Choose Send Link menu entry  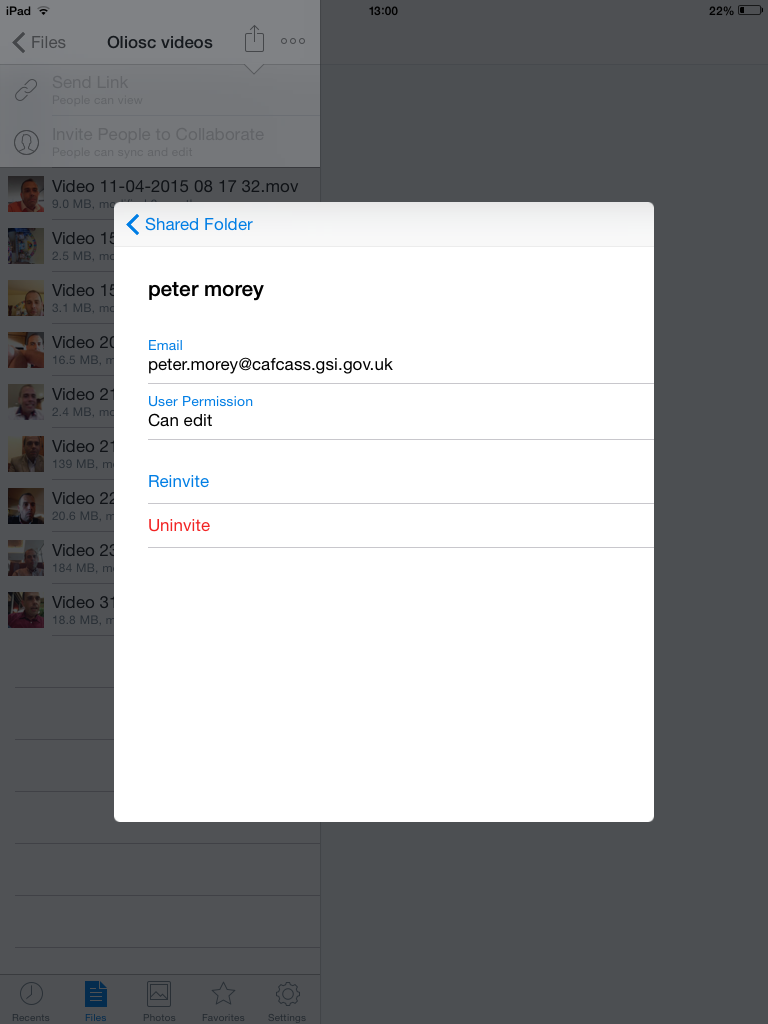(90, 89)
